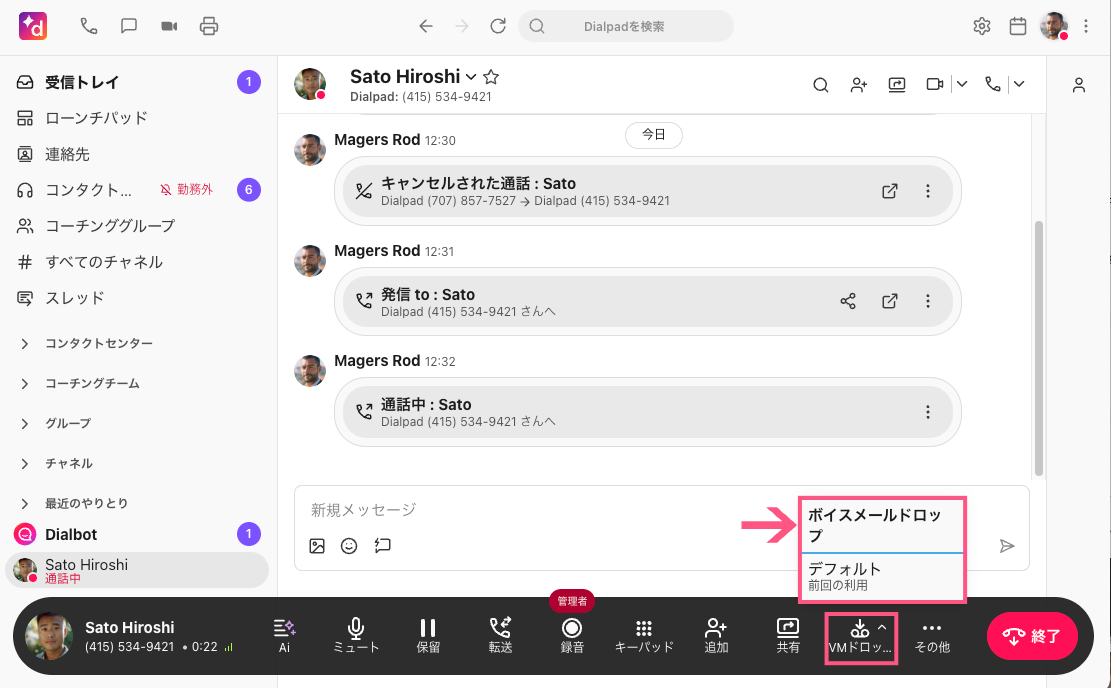
Task: Select デフォルト voicemail drop option
Action: click(x=882, y=576)
